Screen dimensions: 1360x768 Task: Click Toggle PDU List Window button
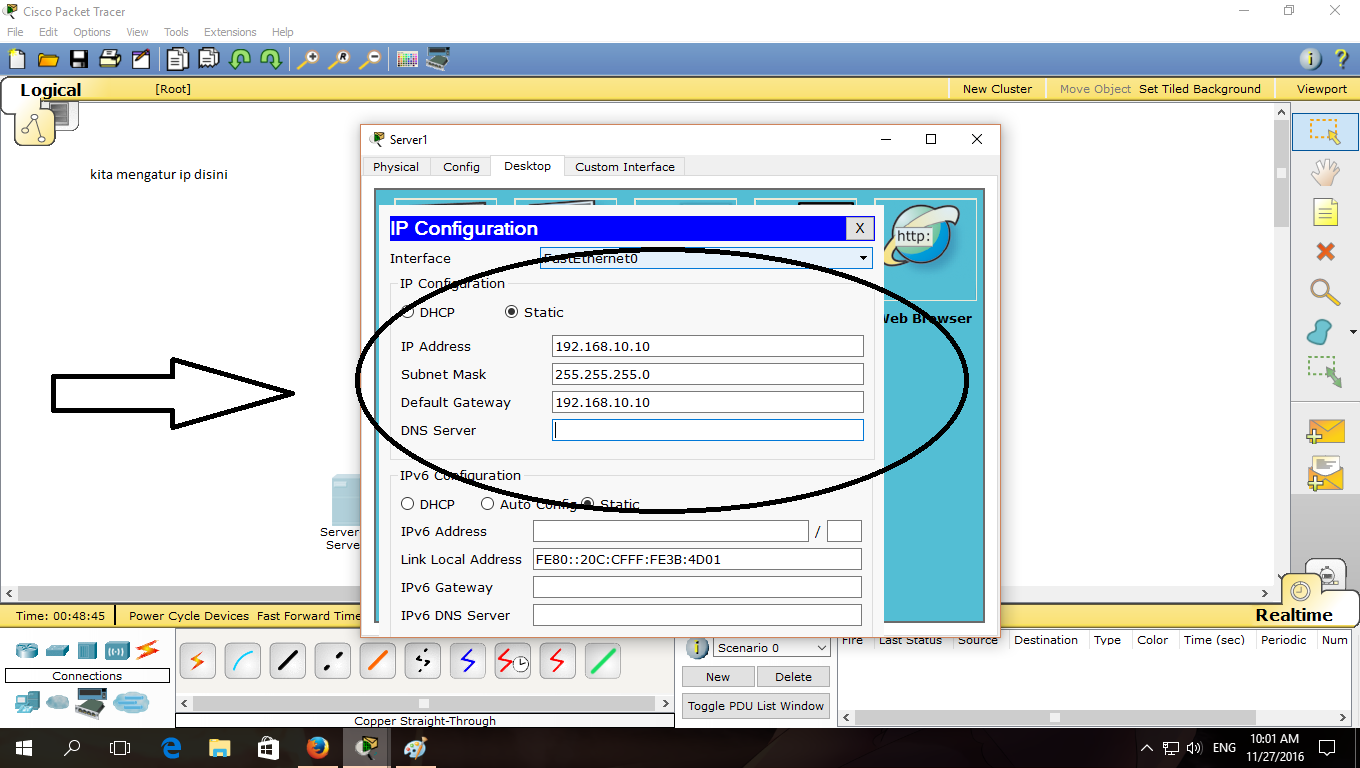click(x=756, y=706)
